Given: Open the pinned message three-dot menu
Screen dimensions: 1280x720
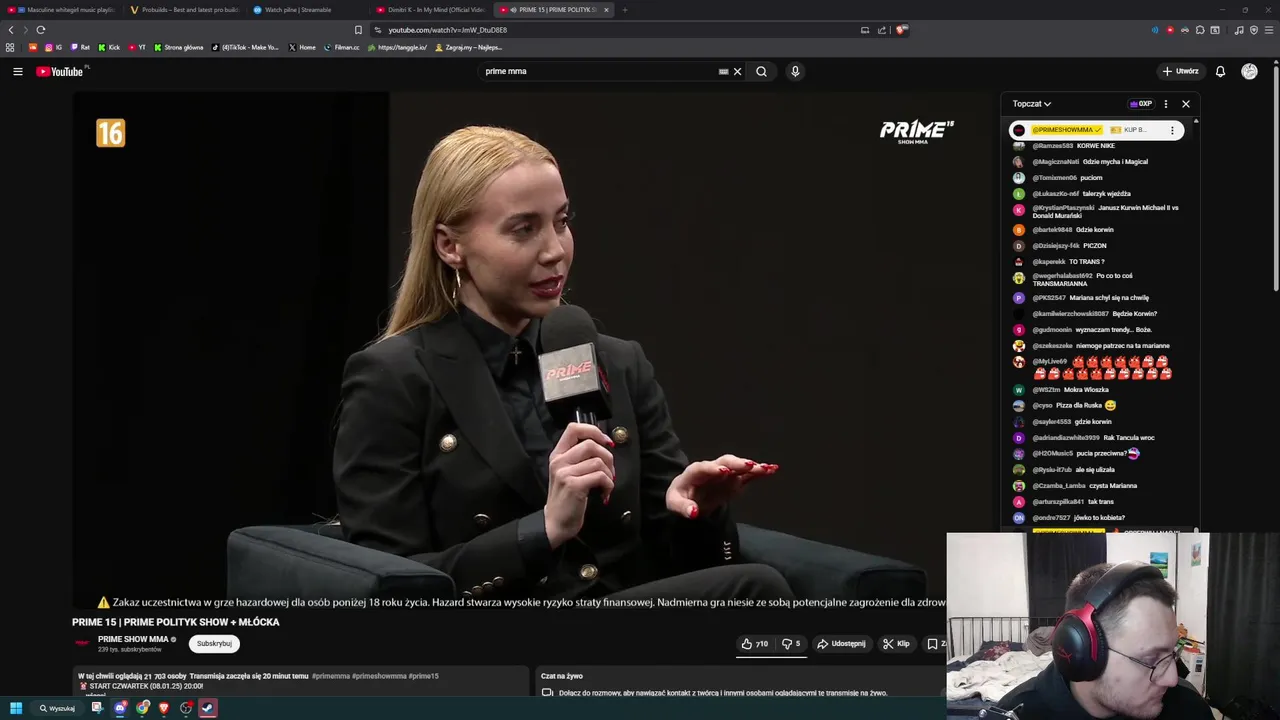Looking at the screenshot, I should (1172, 130).
